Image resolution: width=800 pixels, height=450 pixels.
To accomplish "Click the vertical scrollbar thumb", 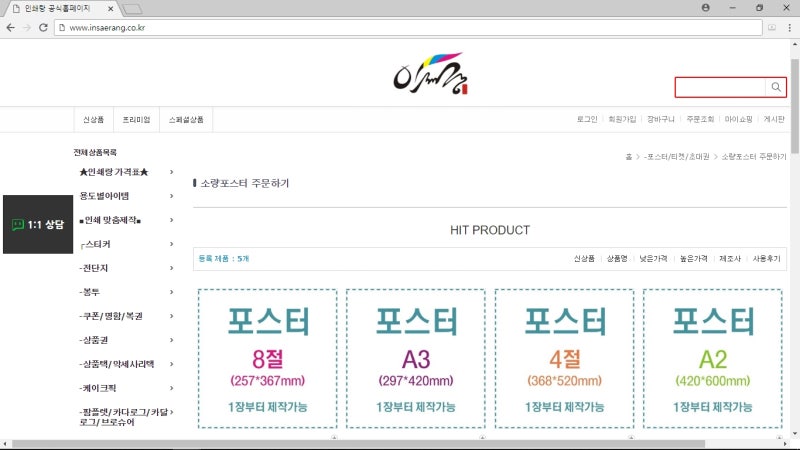I will [795, 105].
